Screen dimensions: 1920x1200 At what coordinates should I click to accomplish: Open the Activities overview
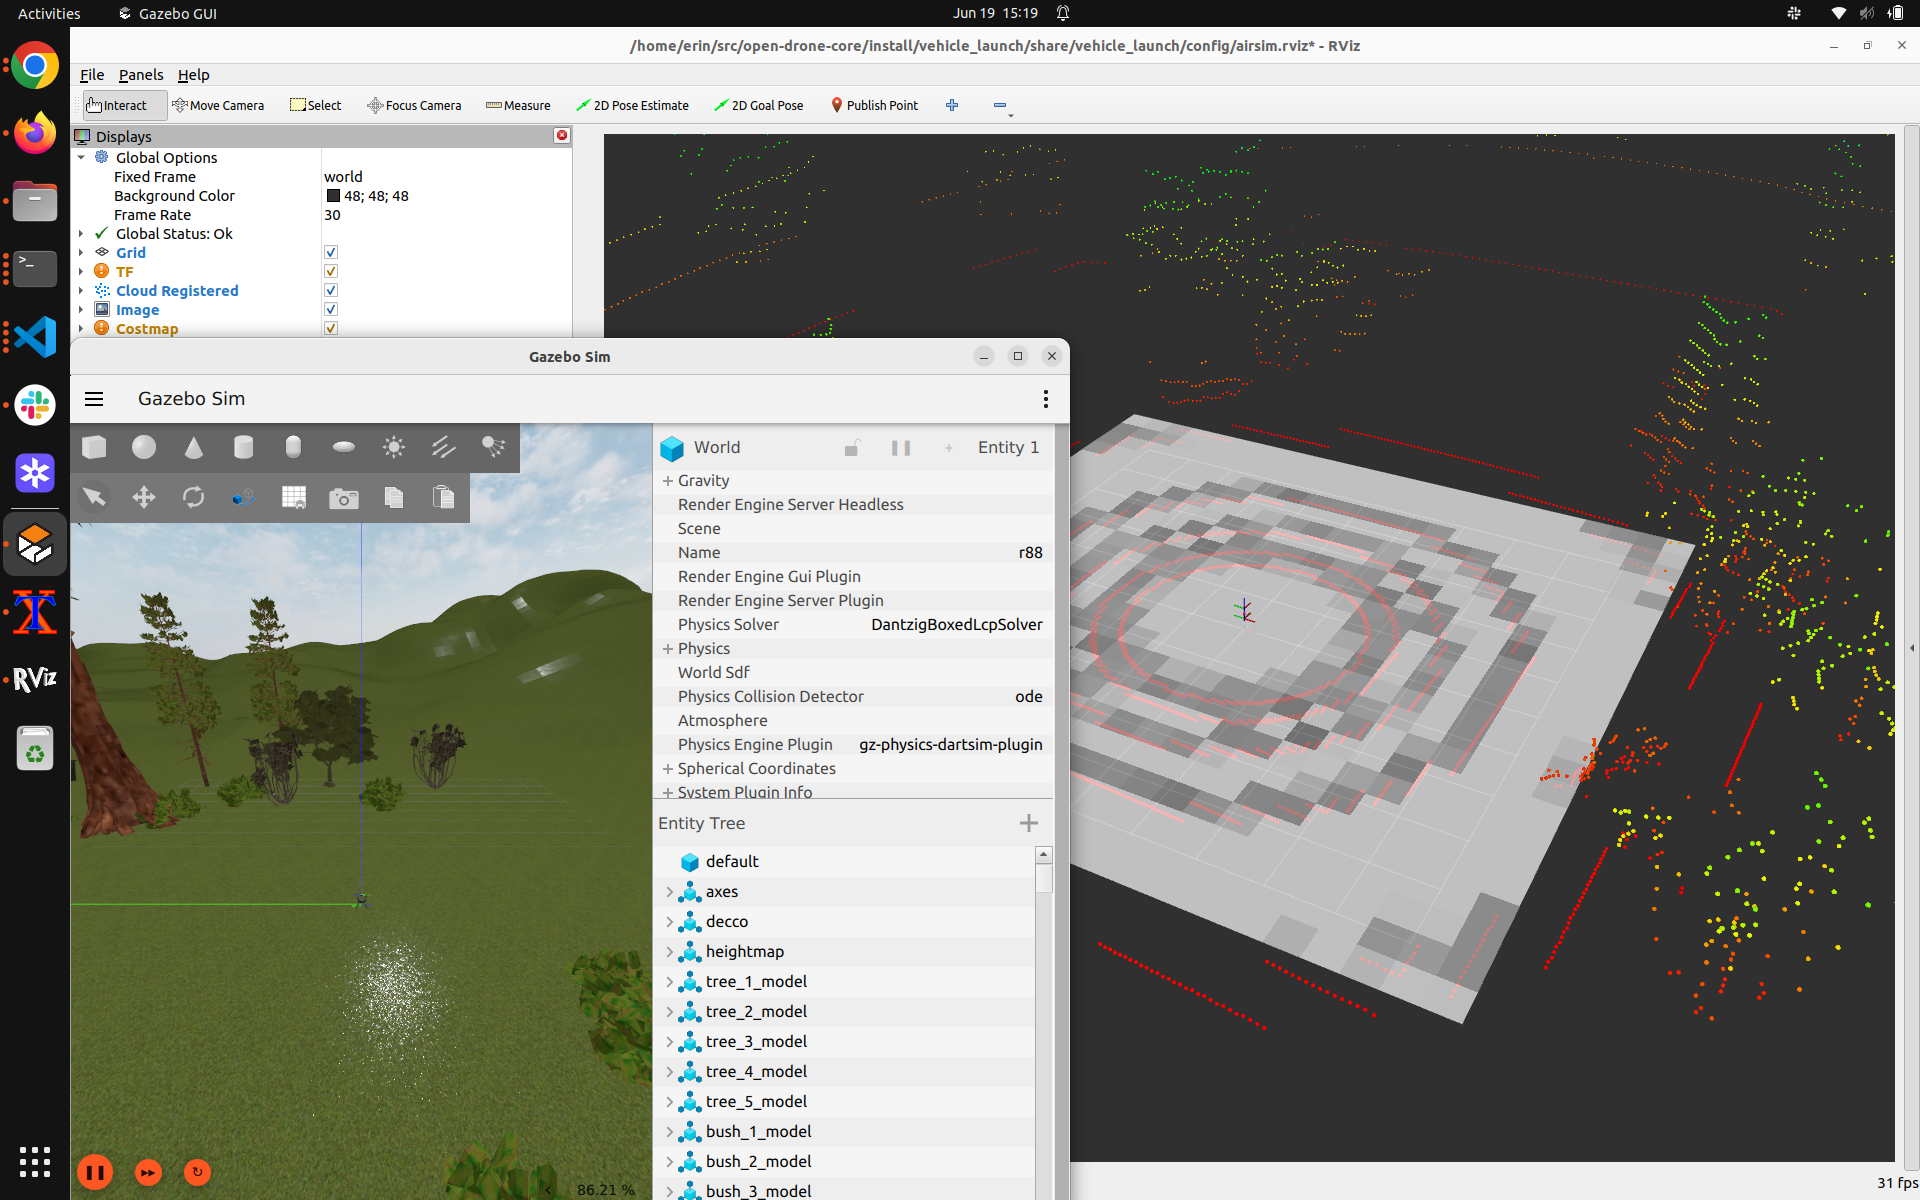coord(49,13)
